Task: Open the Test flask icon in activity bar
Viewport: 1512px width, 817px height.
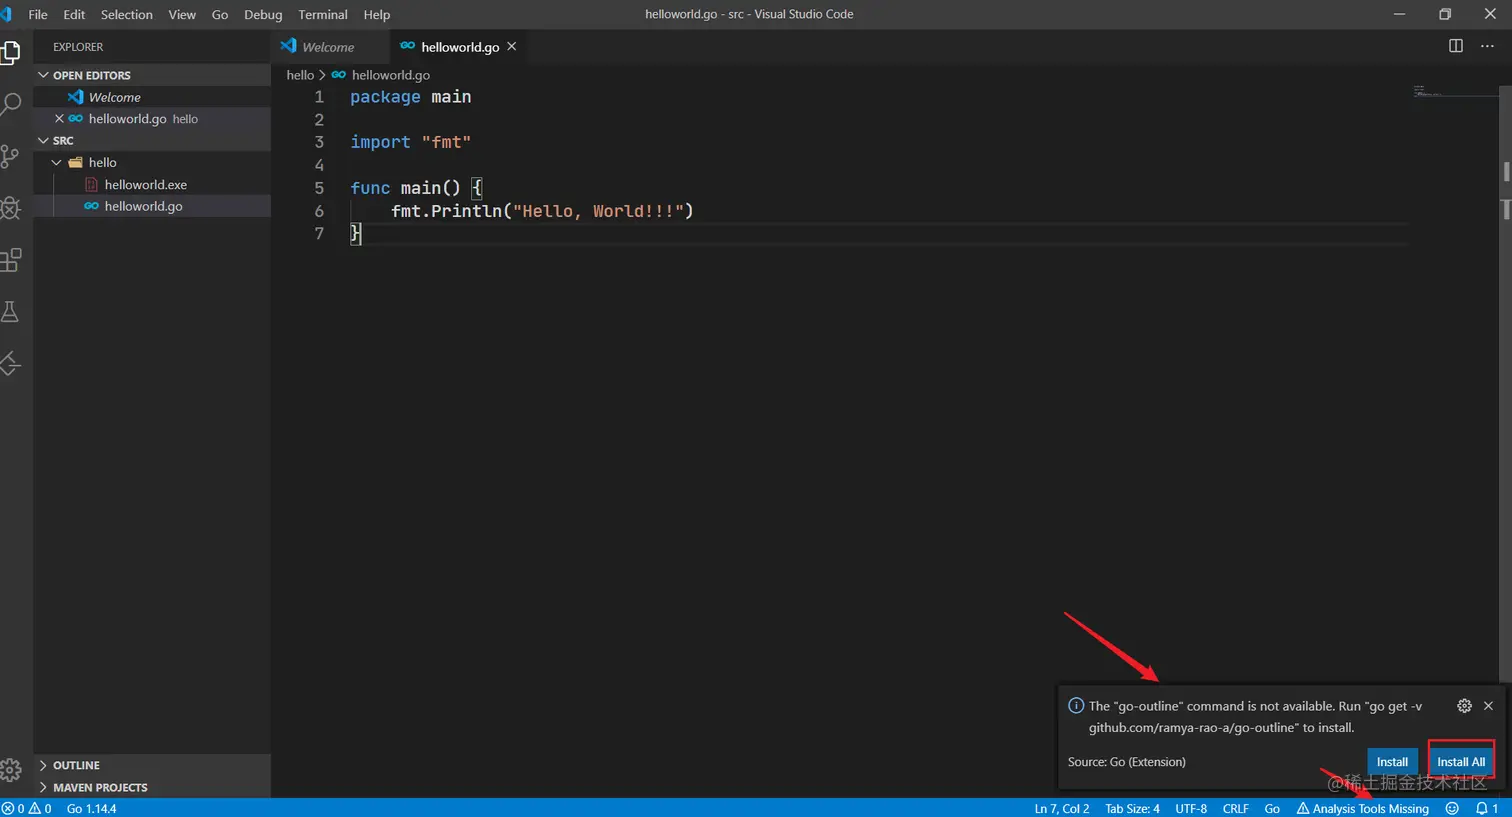Action: click(x=10, y=312)
